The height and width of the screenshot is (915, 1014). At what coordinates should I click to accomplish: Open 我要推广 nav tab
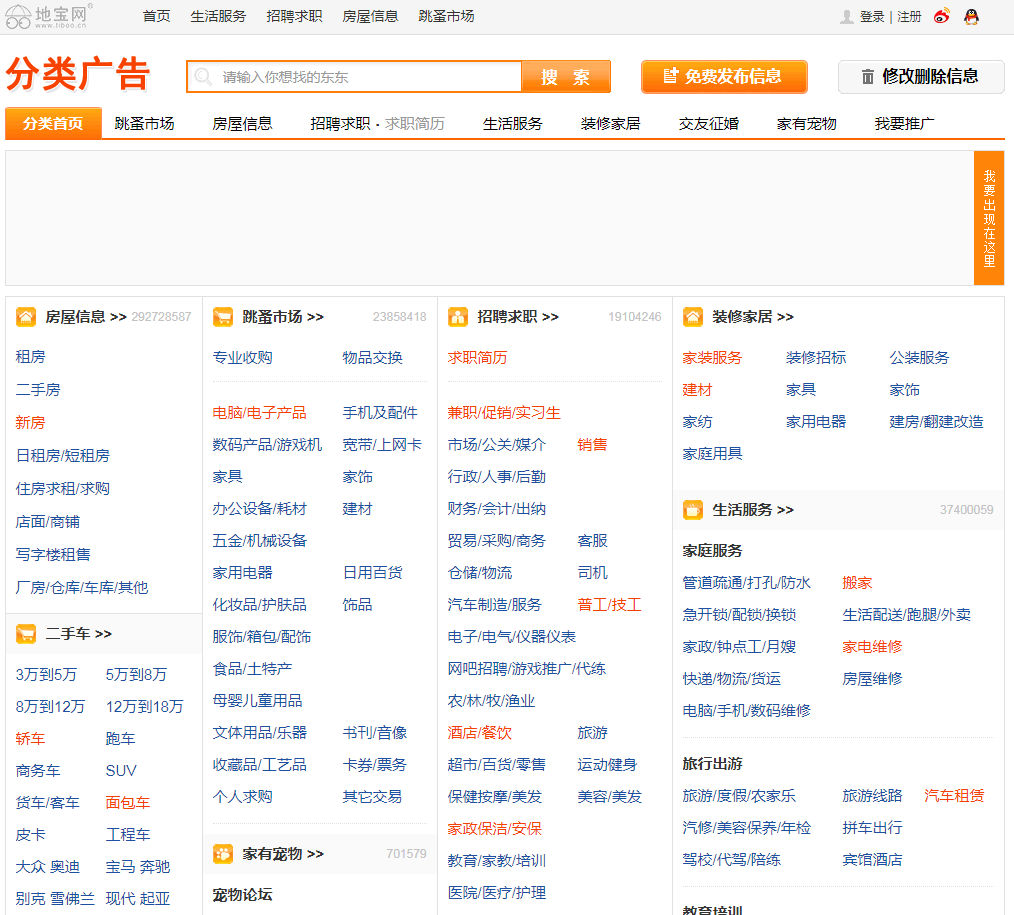(904, 124)
